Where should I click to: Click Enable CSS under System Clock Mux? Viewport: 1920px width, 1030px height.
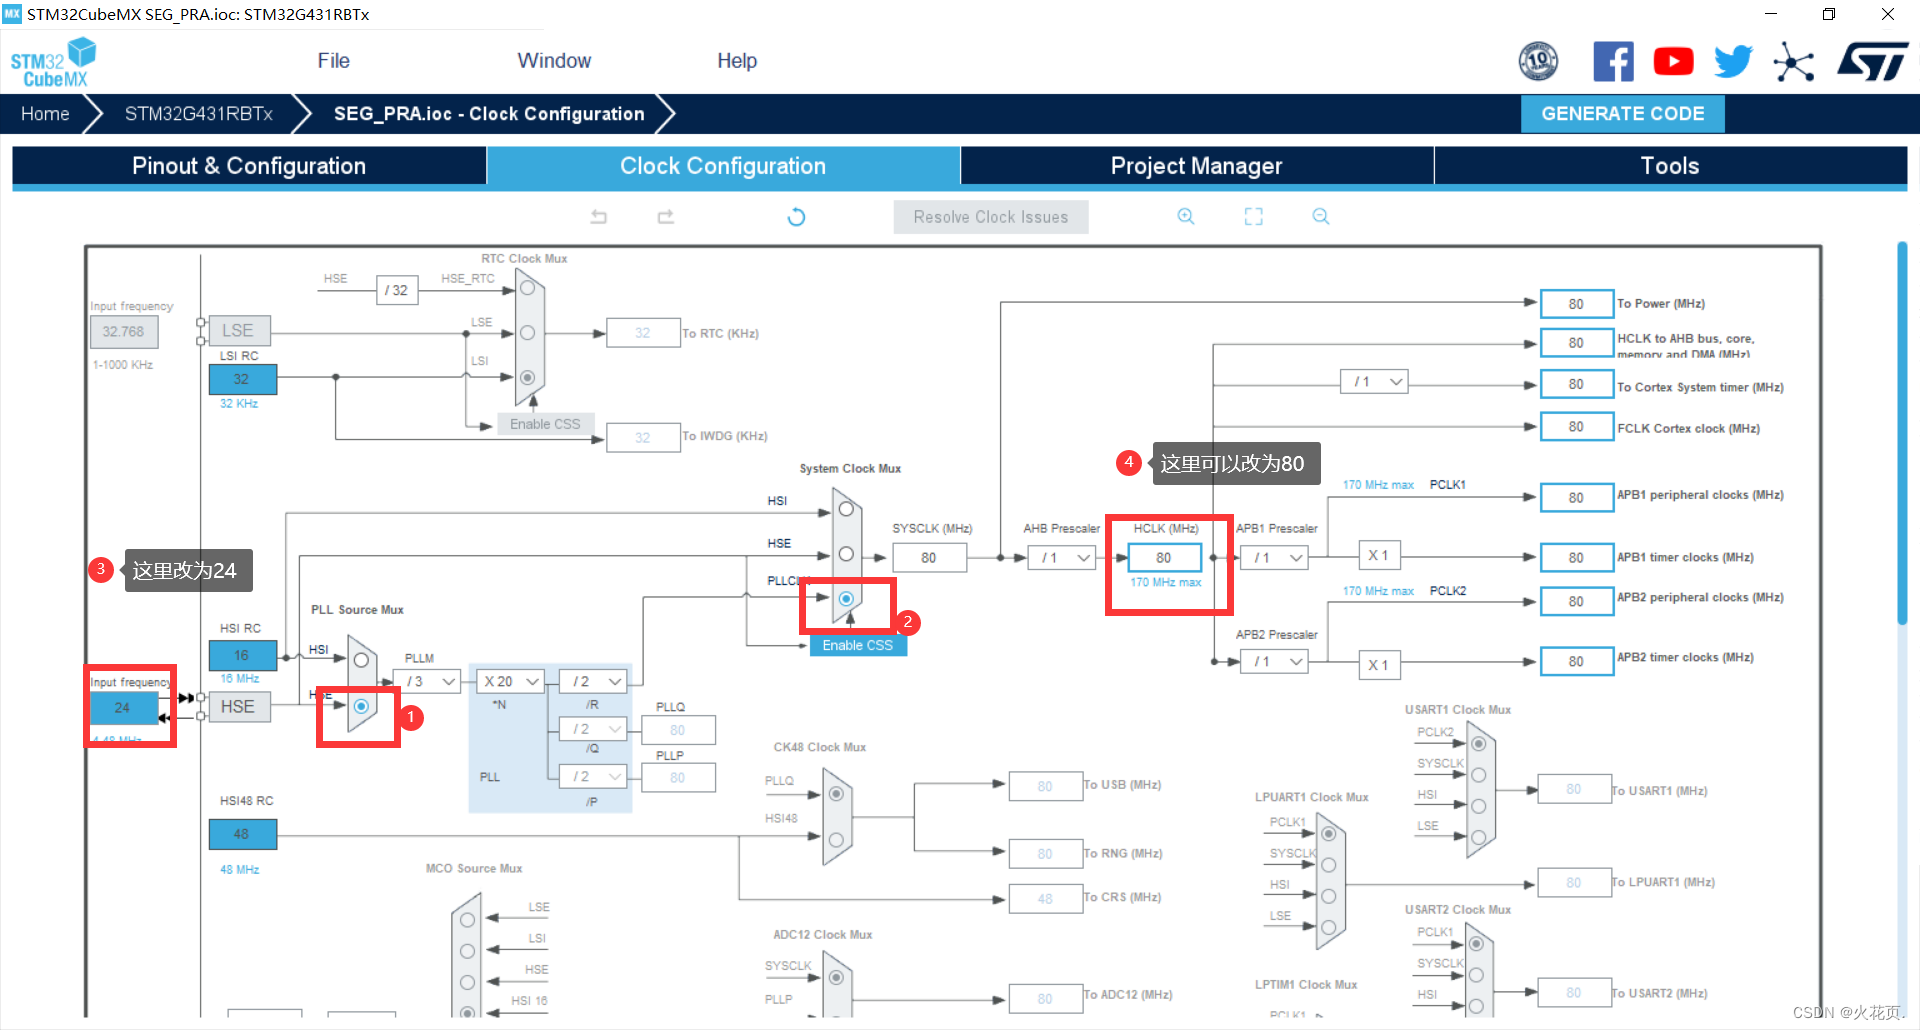coord(858,645)
